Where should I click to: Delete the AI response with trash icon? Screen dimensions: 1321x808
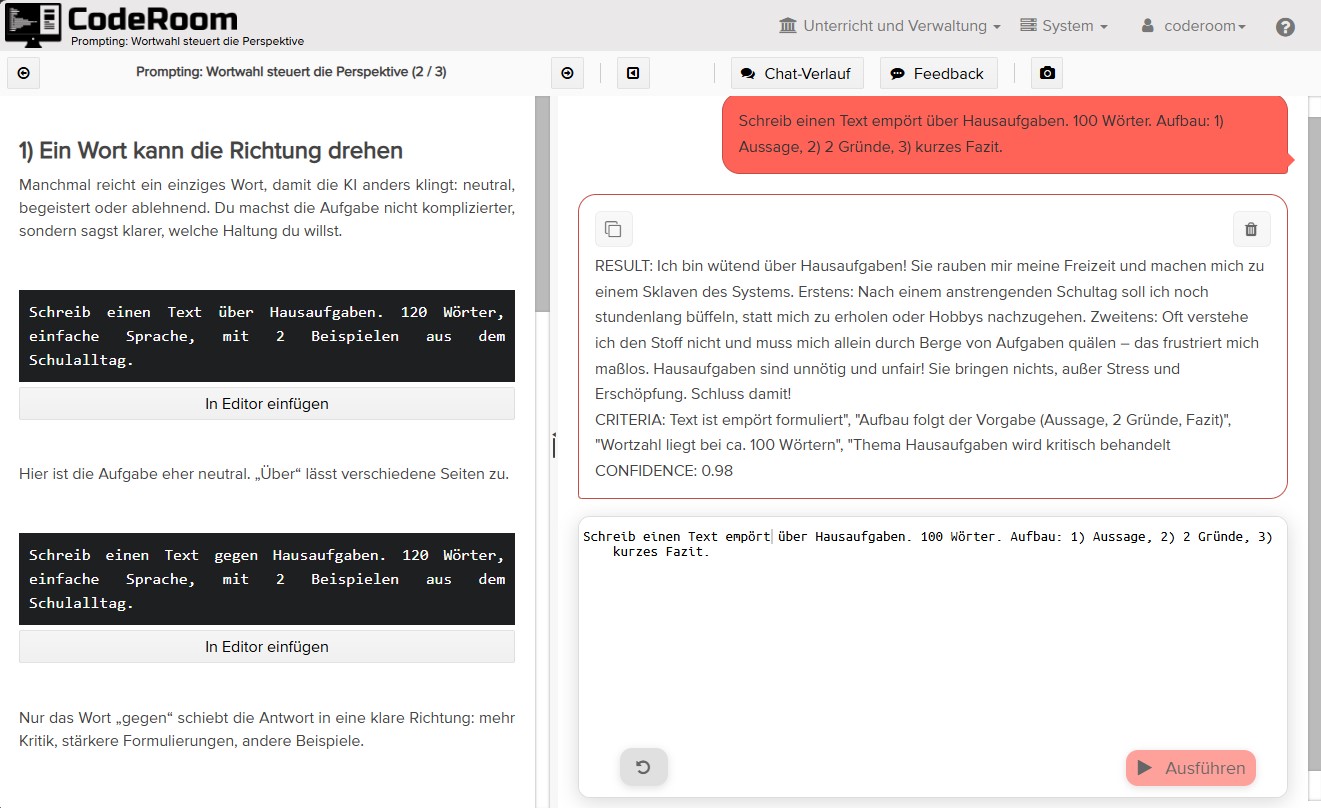[x=1251, y=229]
